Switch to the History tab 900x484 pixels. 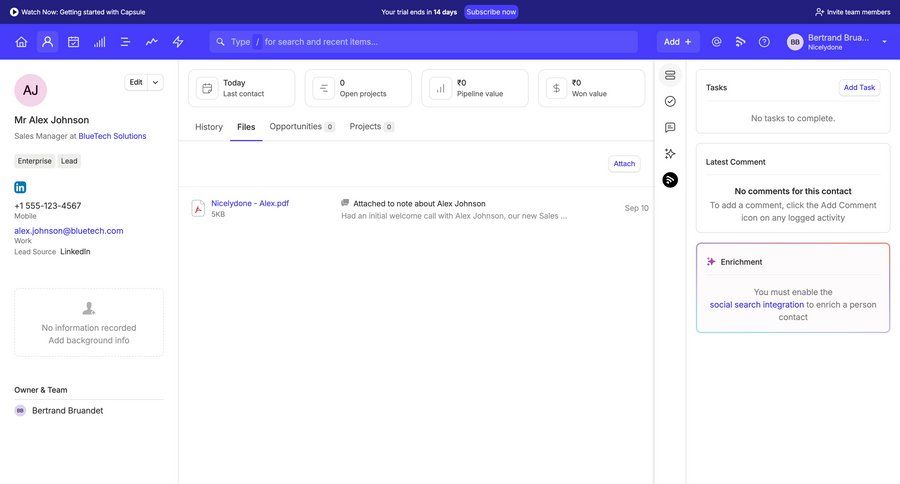point(209,127)
